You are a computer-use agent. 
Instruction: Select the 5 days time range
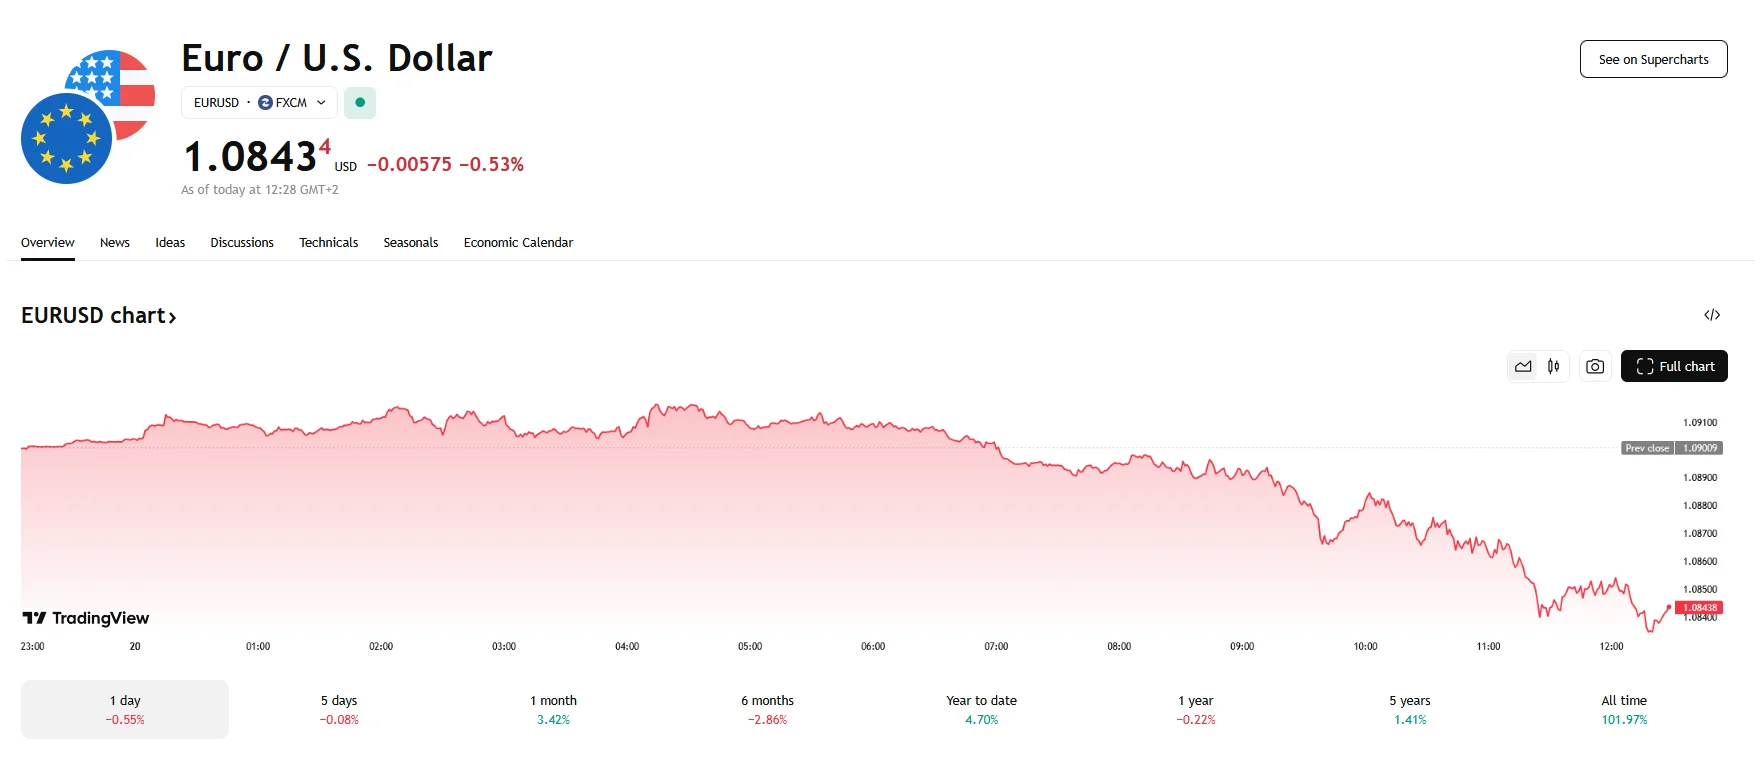tap(339, 709)
